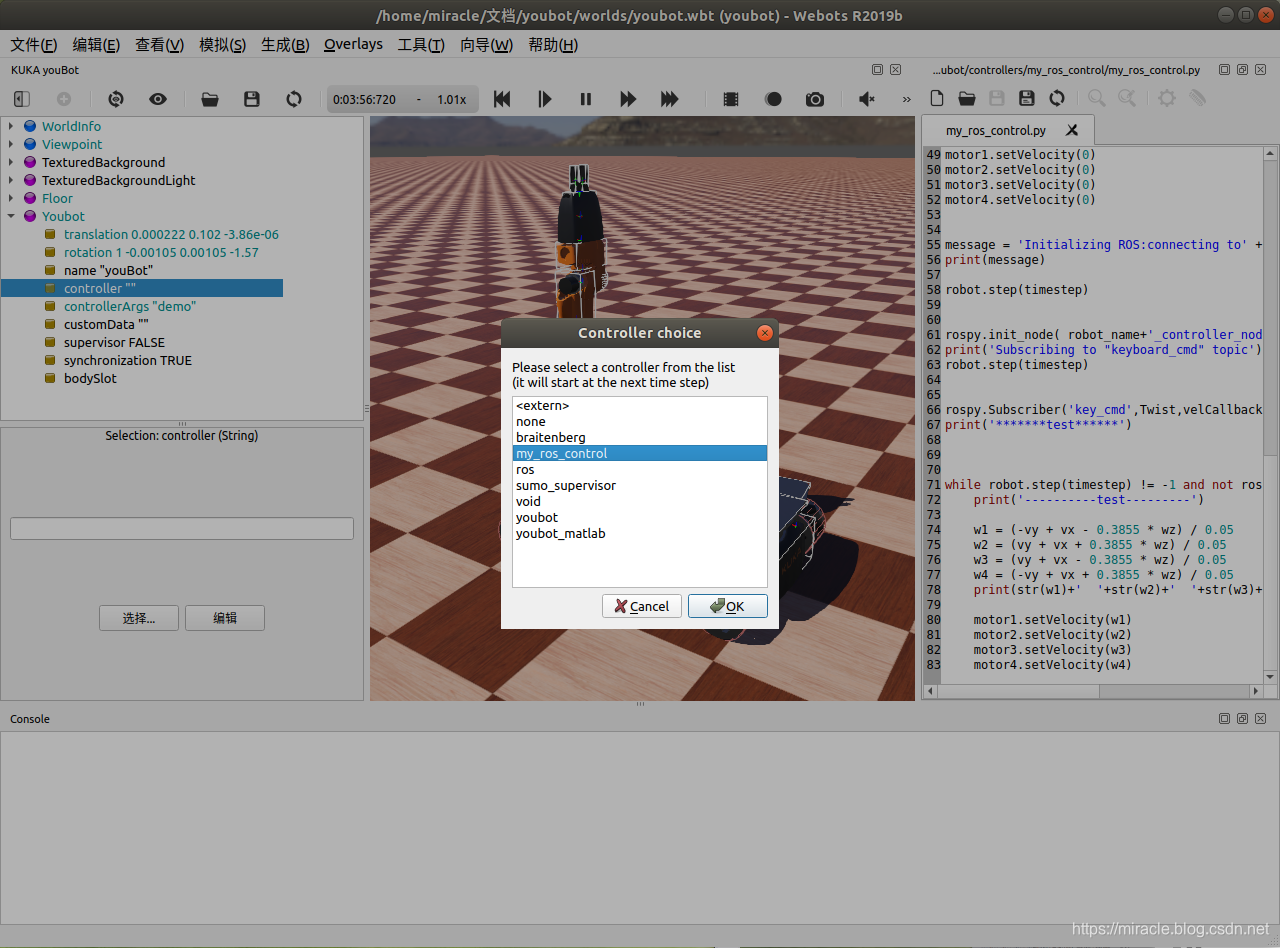Click the HTML5 animation record circle icon
1280x948 pixels.
(x=773, y=99)
